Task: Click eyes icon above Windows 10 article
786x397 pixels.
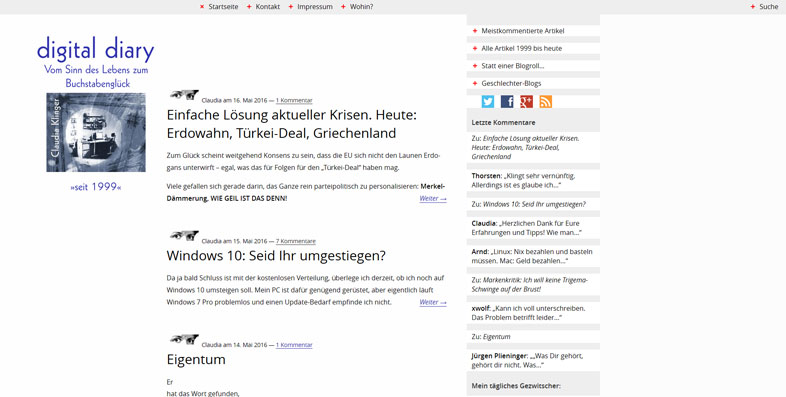Action: [x=184, y=236]
